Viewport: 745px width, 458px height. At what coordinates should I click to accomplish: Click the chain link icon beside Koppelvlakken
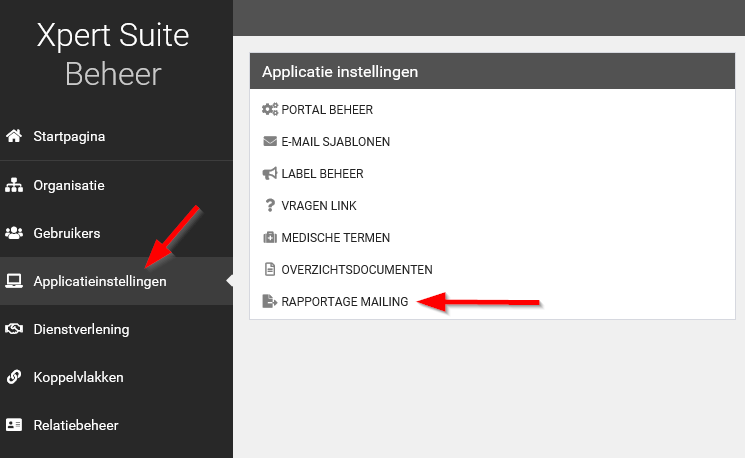(x=14, y=377)
